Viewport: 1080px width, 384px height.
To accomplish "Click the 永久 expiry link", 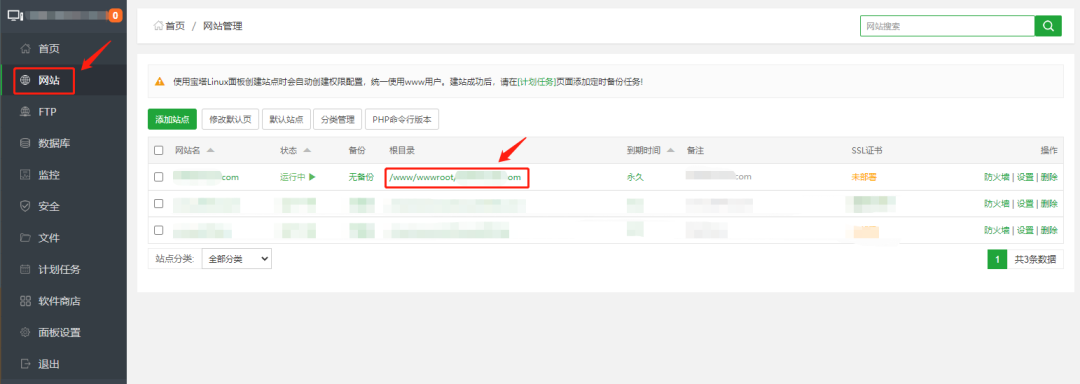I will pyautogui.click(x=635, y=177).
